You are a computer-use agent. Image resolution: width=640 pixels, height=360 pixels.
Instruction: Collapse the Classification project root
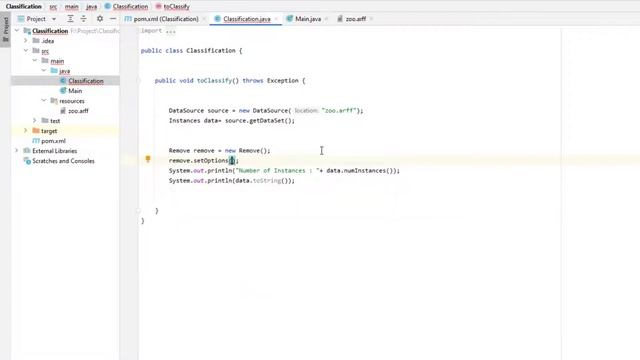point(17,31)
